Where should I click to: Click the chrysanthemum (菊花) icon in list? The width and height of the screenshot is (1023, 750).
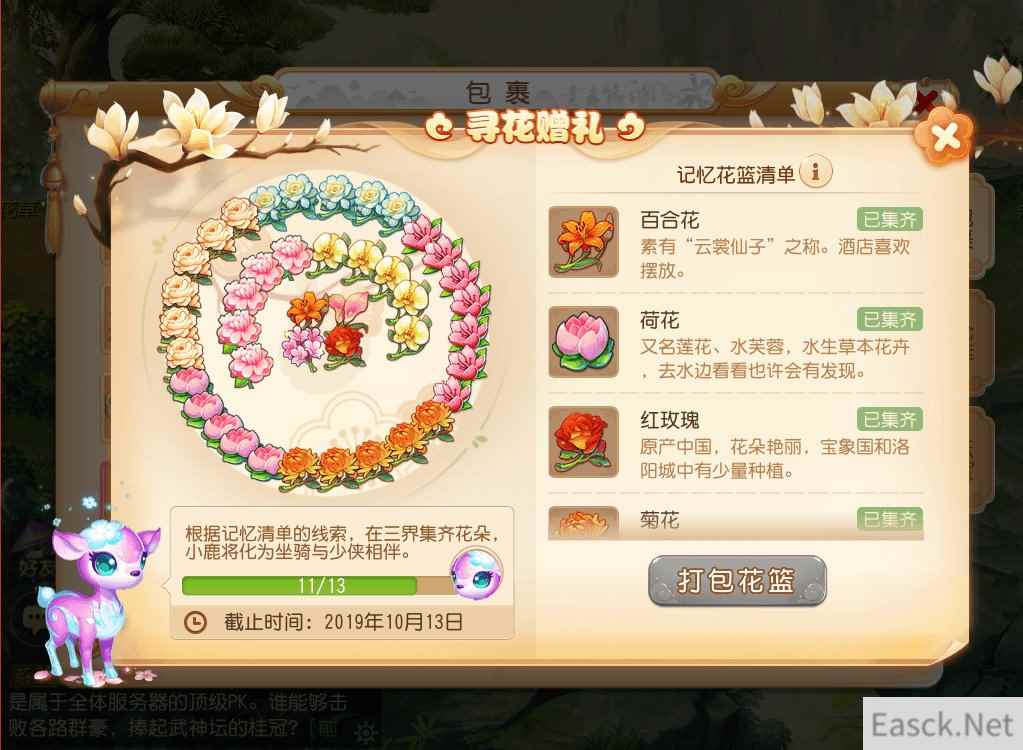tap(583, 523)
